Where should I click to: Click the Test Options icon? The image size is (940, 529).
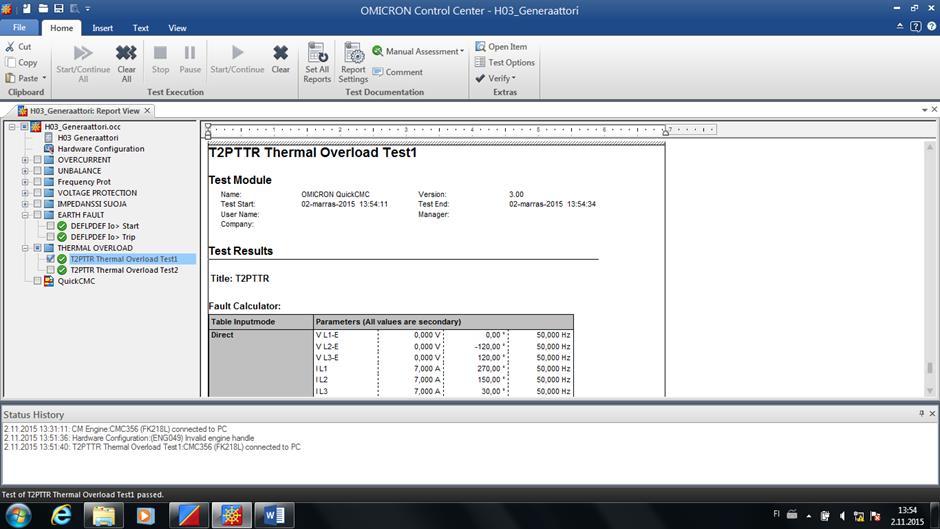[x=480, y=62]
